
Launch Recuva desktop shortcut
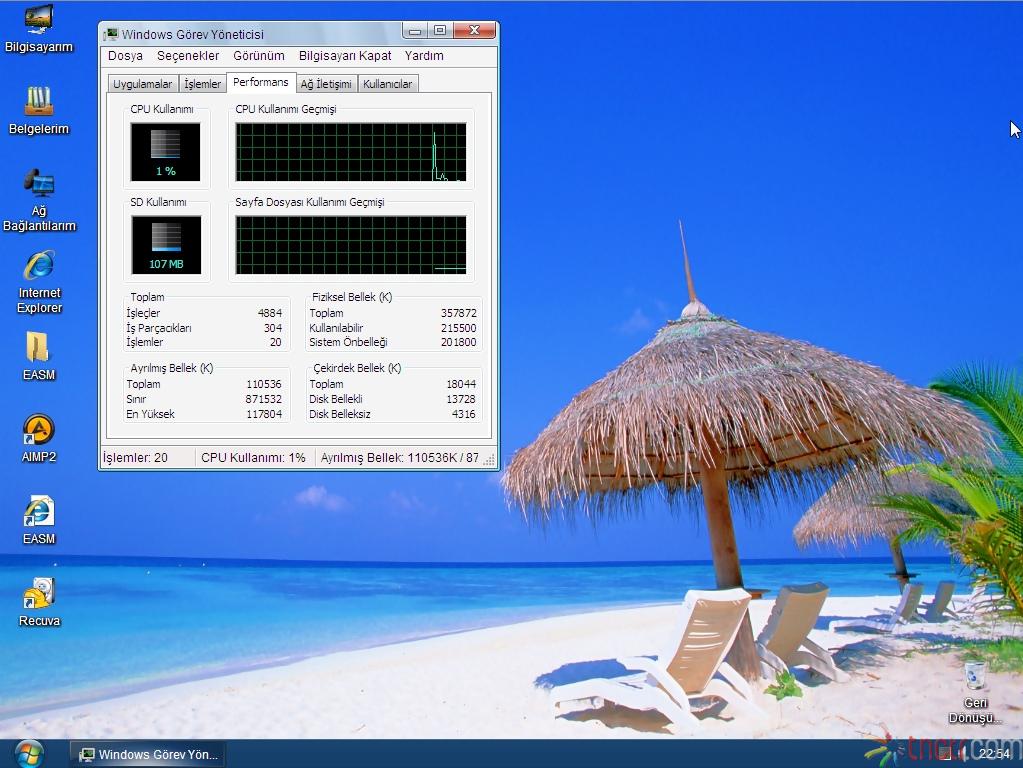coord(39,602)
